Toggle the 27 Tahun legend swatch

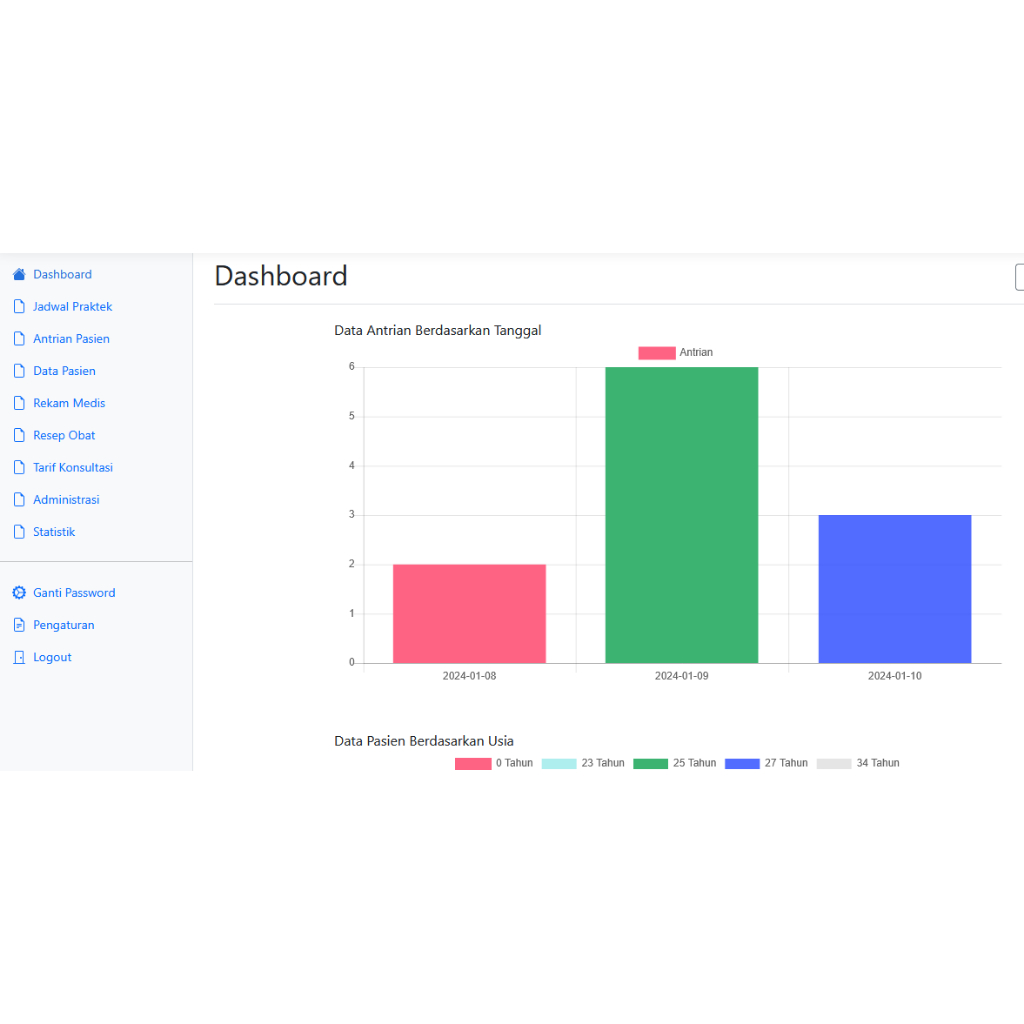coord(743,763)
